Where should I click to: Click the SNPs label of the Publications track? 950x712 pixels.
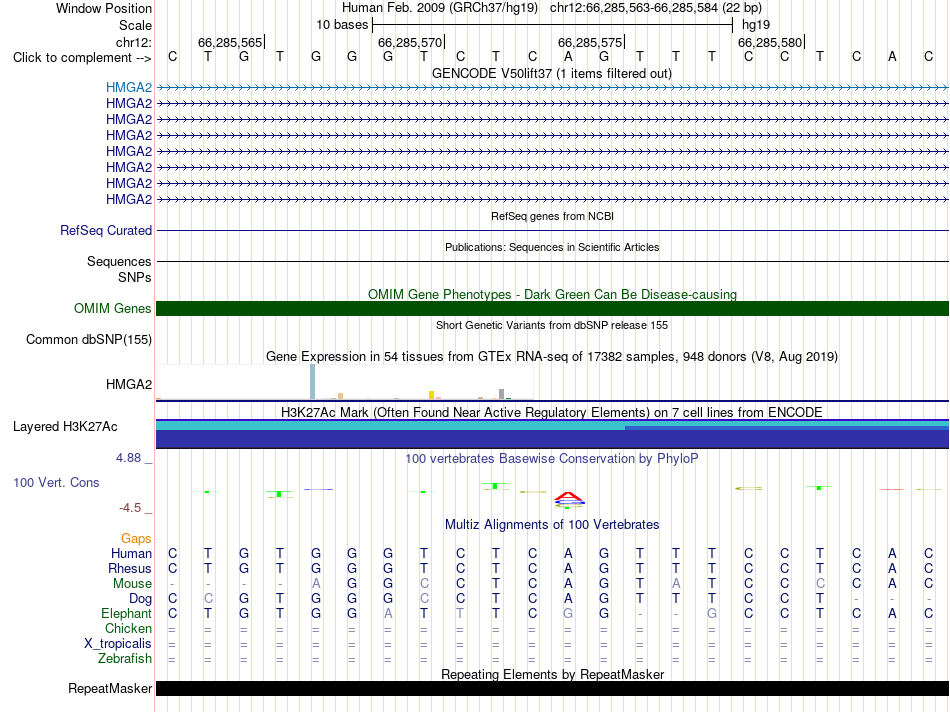[x=135, y=277]
